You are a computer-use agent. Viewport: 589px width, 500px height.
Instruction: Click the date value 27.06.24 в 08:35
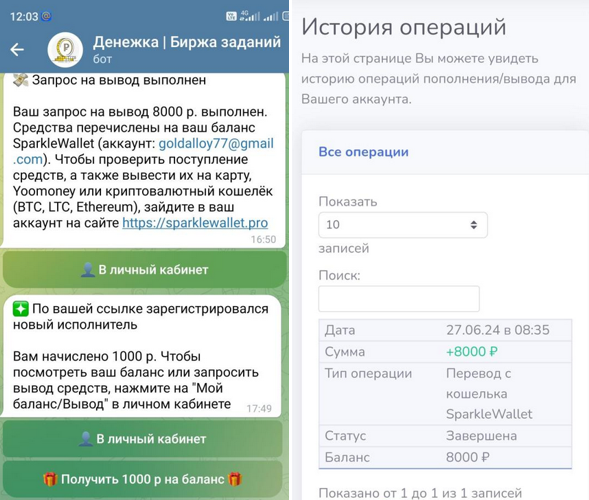498,330
